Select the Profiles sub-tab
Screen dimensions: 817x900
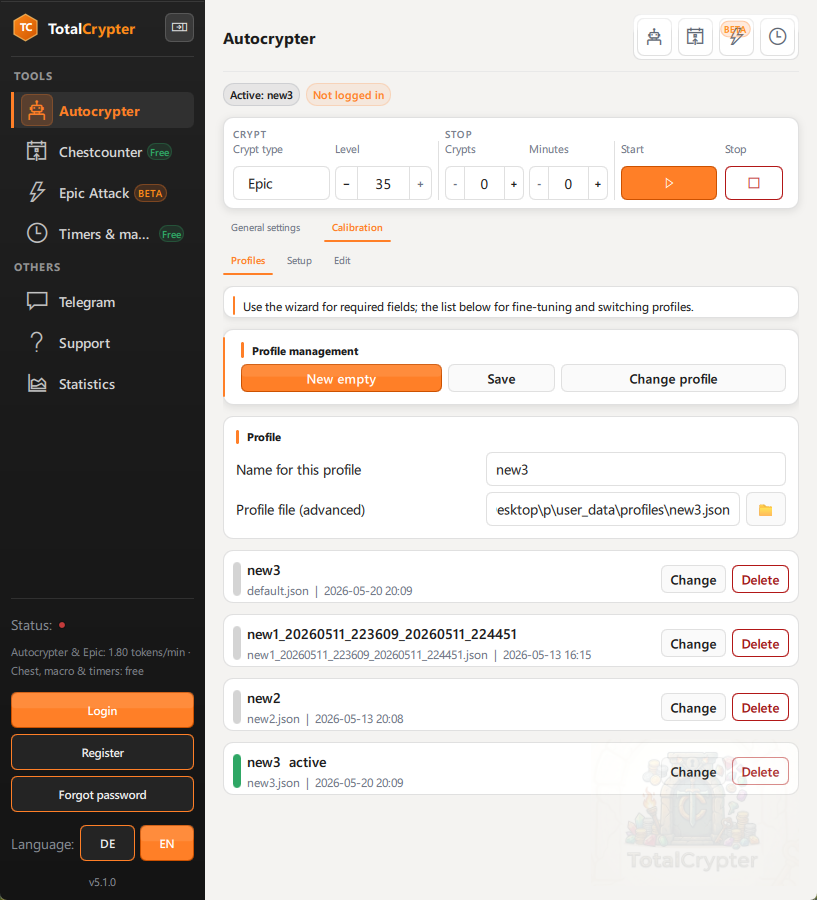(x=248, y=261)
